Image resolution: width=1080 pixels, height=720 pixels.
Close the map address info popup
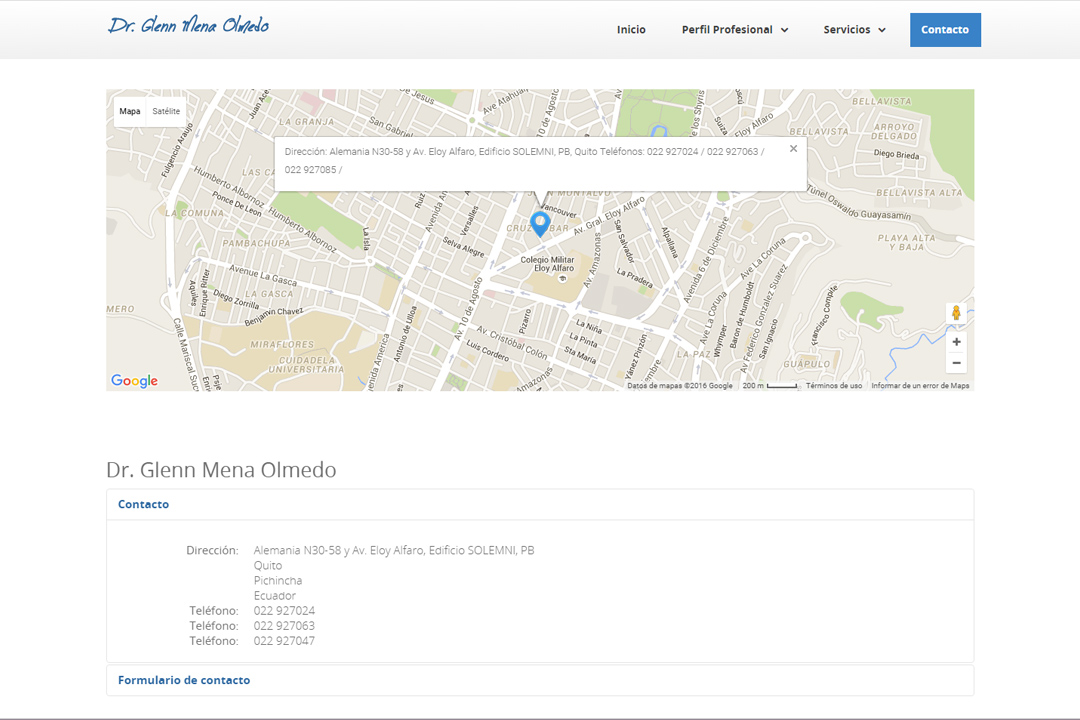[793, 149]
